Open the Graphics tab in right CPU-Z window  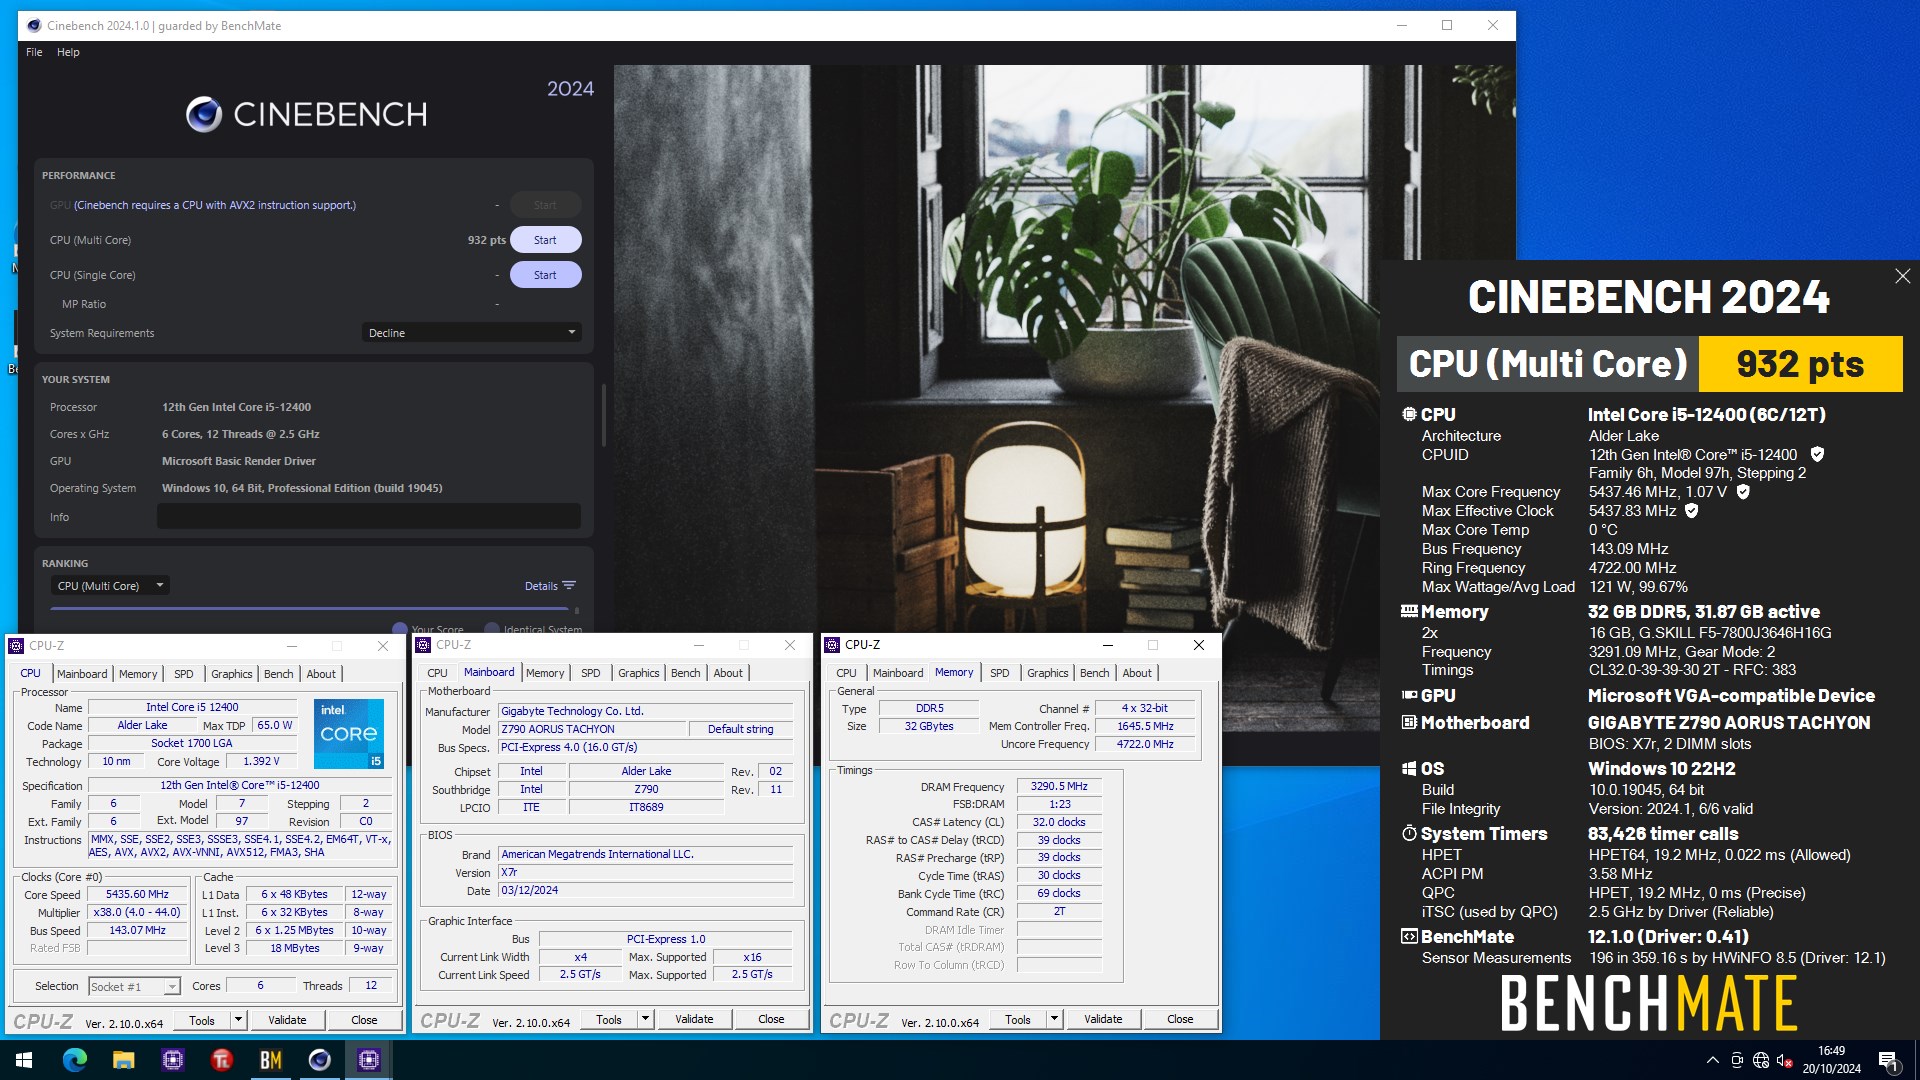point(1047,673)
